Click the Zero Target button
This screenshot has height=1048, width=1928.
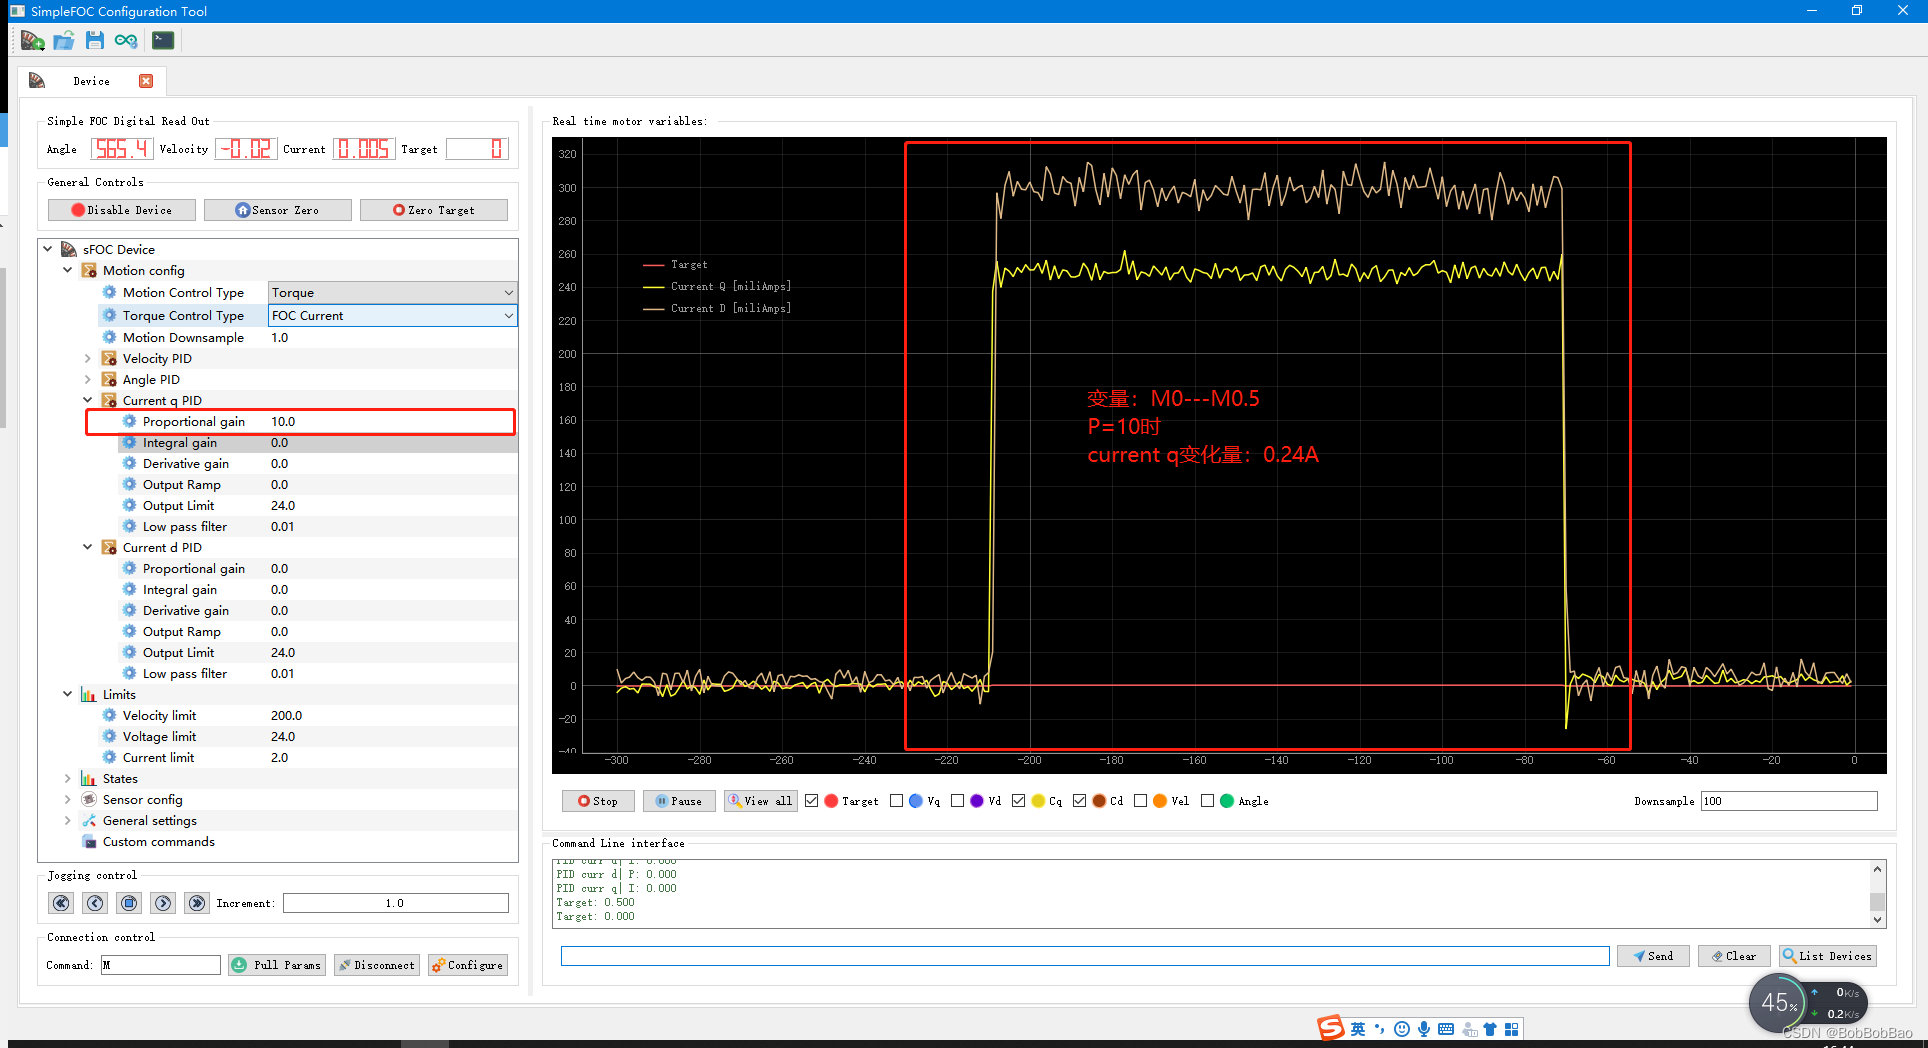434,210
